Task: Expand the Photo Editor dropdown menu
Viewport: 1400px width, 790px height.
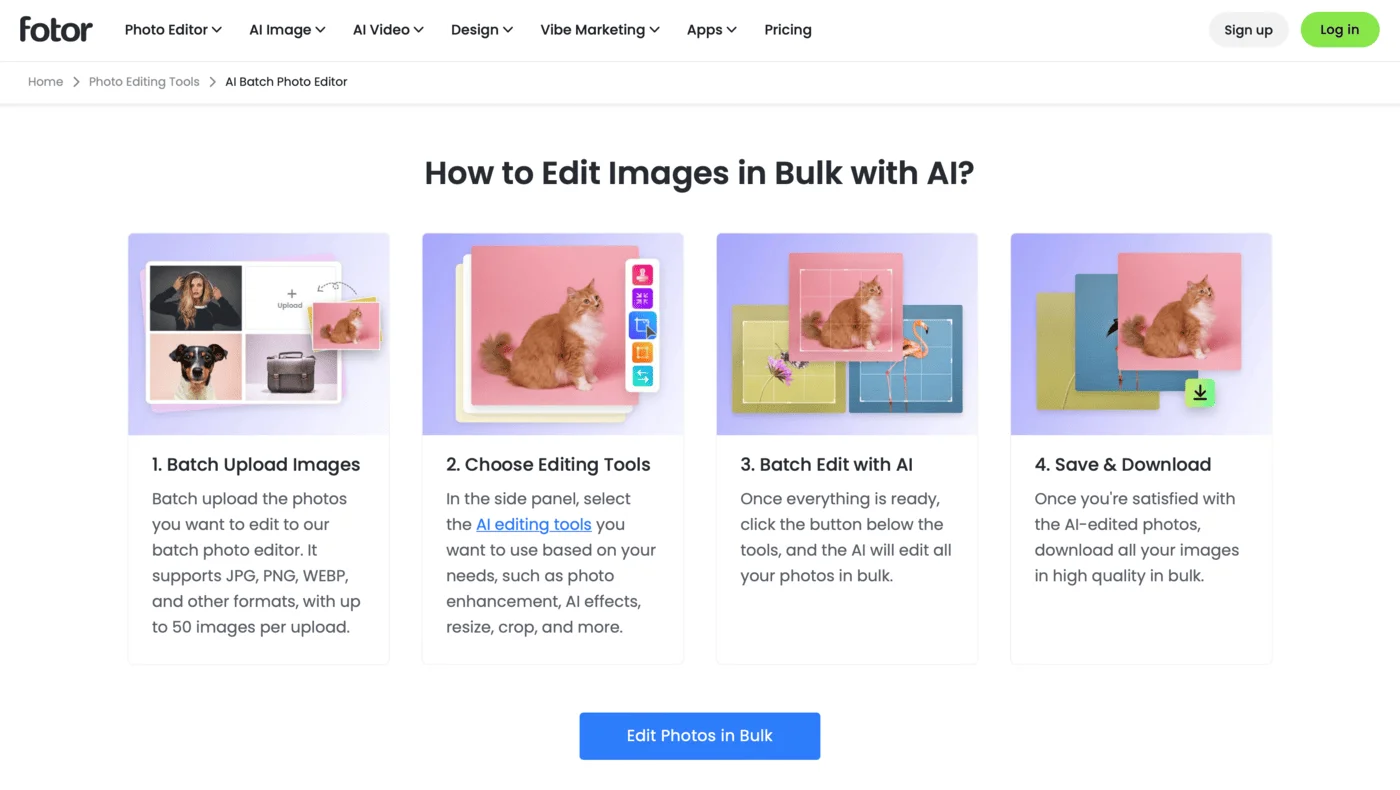Action: coord(173,30)
